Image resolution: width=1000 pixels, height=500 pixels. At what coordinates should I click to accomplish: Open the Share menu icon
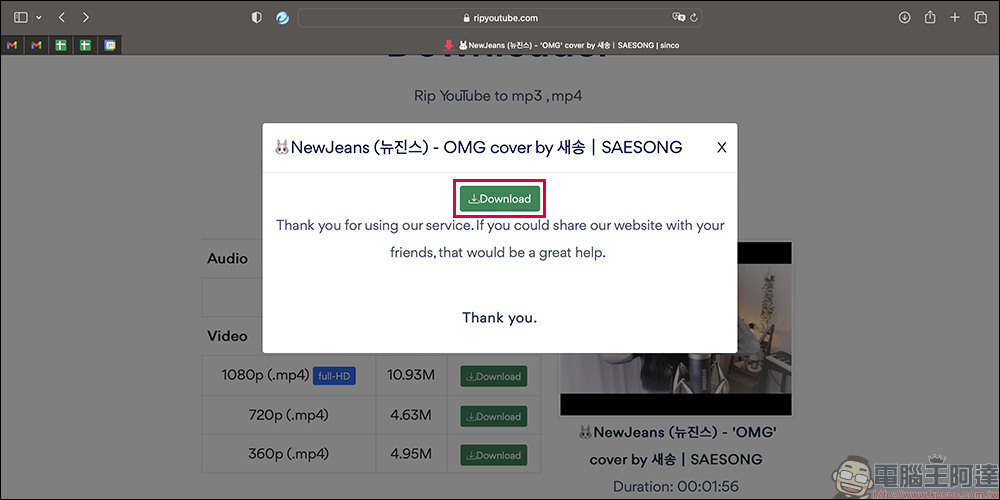coord(930,18)
